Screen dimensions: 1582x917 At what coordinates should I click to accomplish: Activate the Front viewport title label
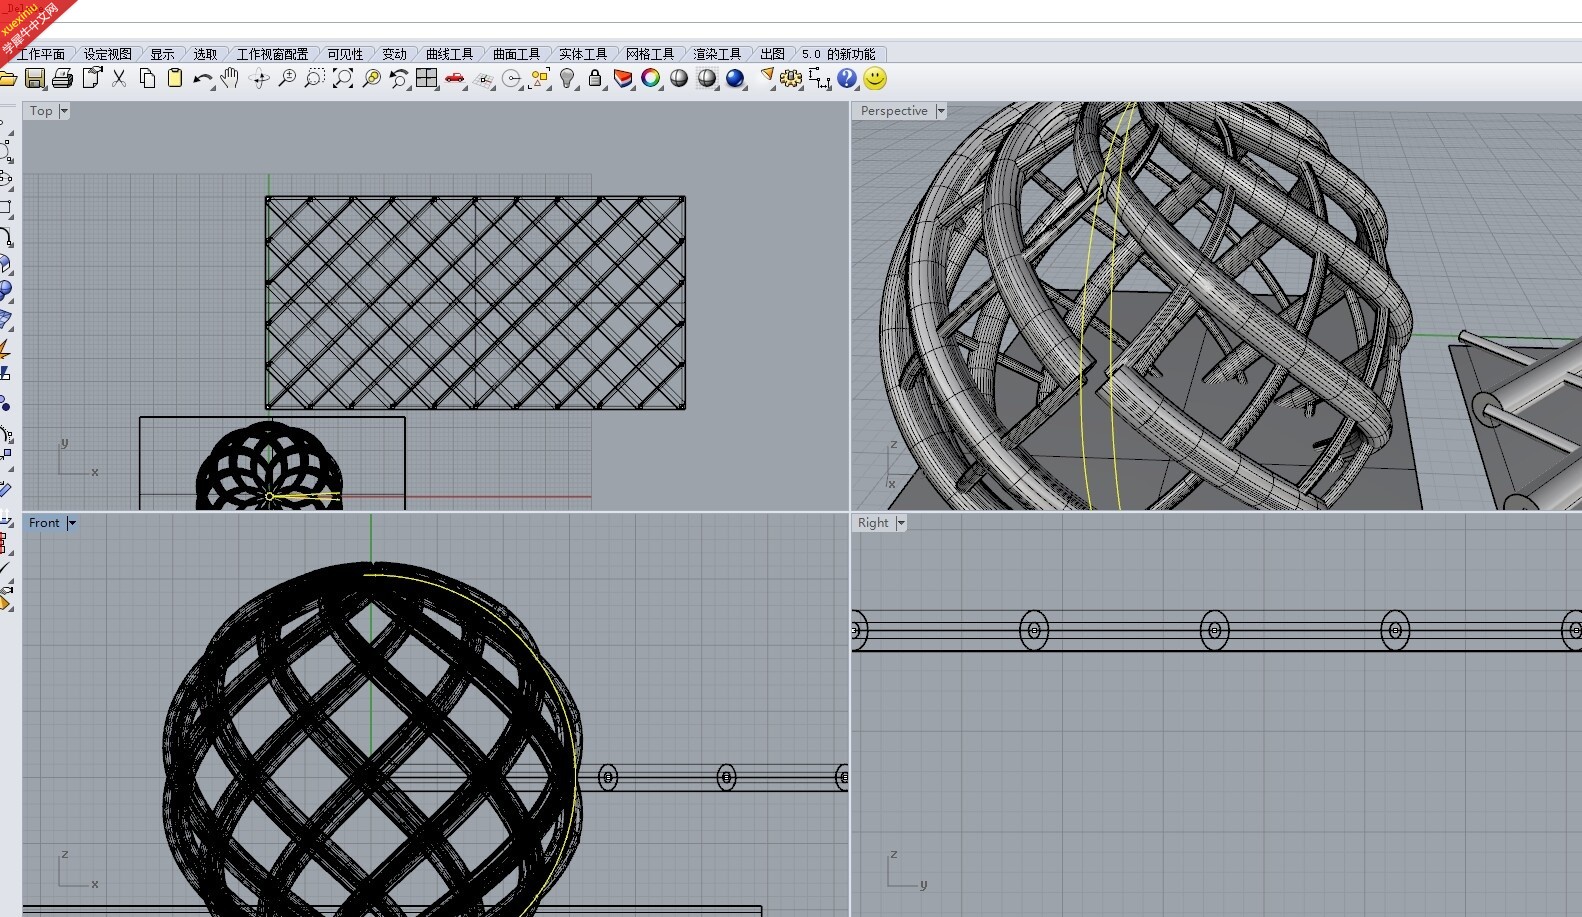tap(44, 523)
